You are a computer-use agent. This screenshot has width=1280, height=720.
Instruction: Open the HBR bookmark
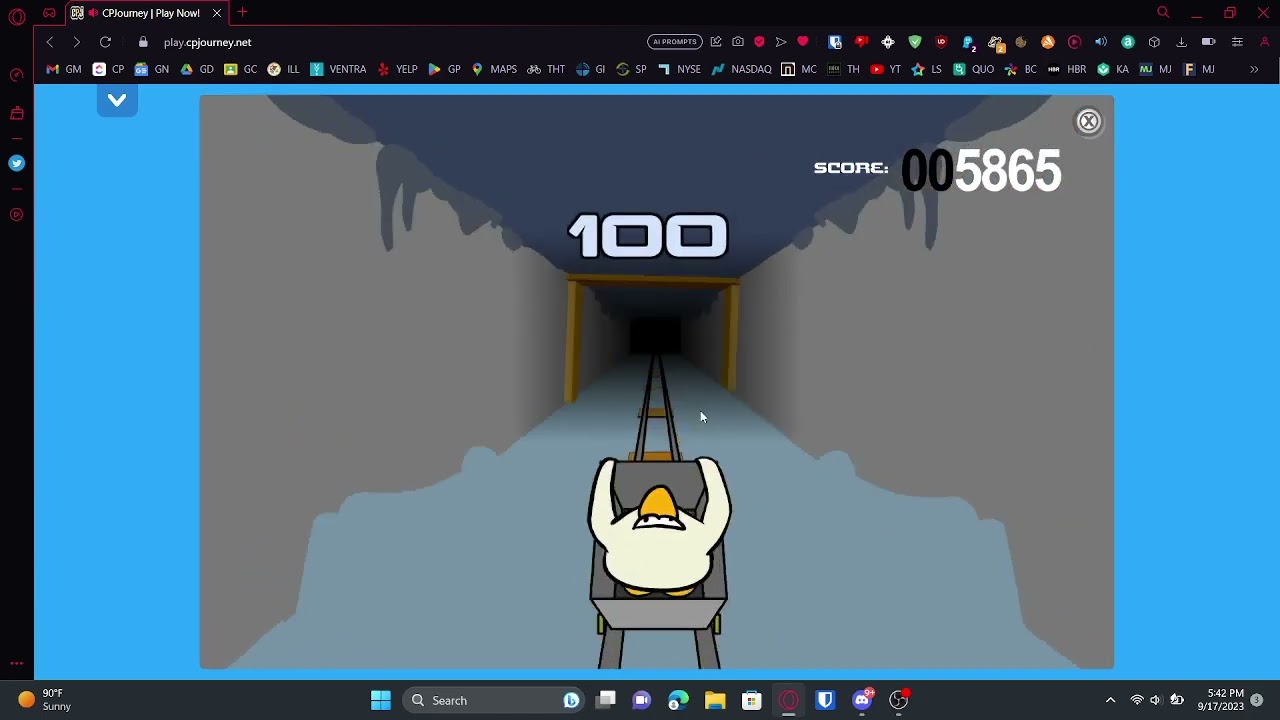[1066, 69]
